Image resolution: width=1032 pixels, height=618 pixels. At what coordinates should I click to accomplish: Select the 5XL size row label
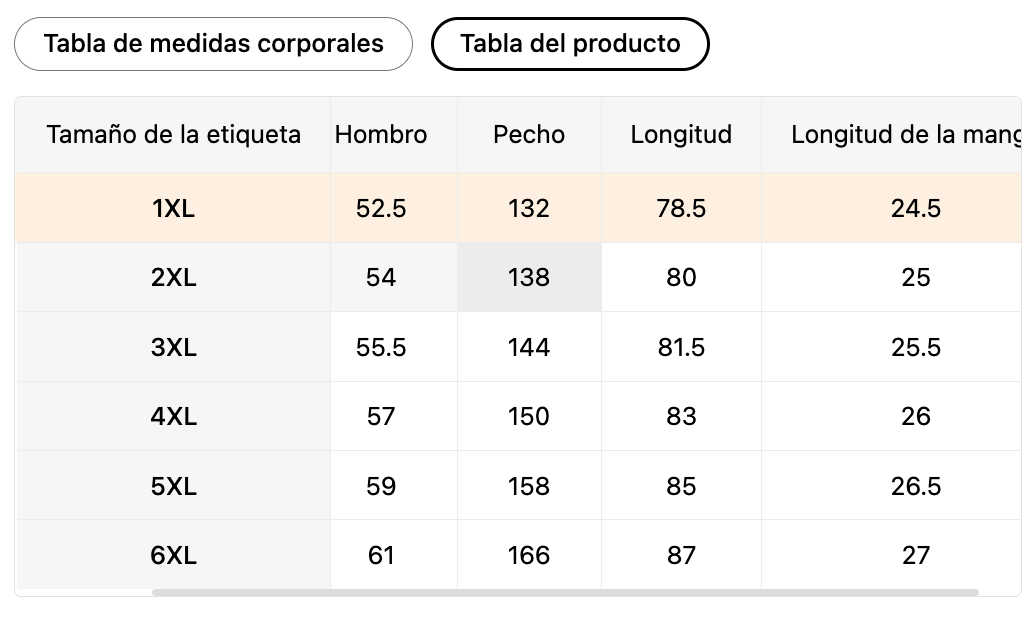pos(173,486)
